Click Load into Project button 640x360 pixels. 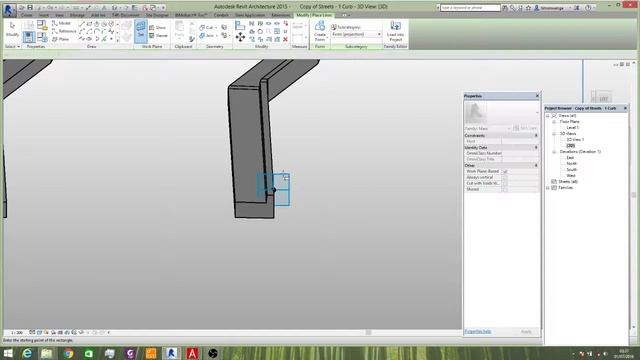[395, 31]
